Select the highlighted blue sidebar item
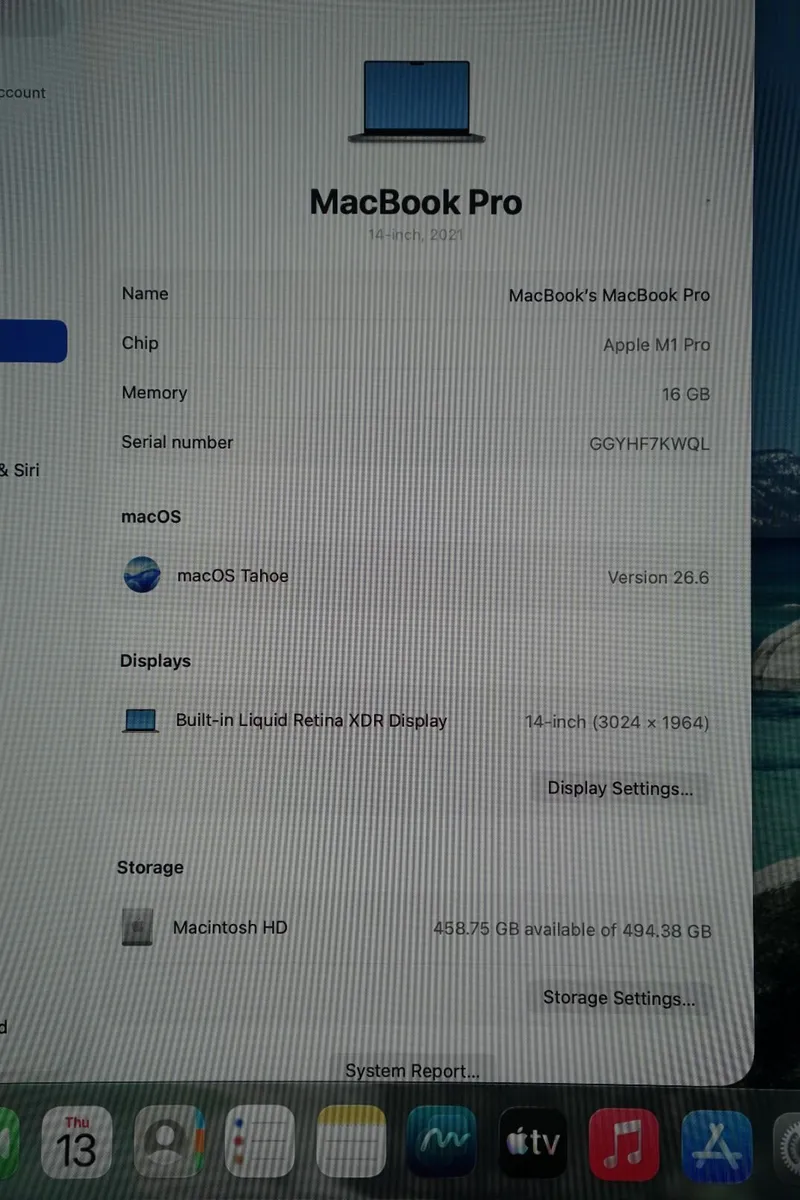 [x=33, y=342]
